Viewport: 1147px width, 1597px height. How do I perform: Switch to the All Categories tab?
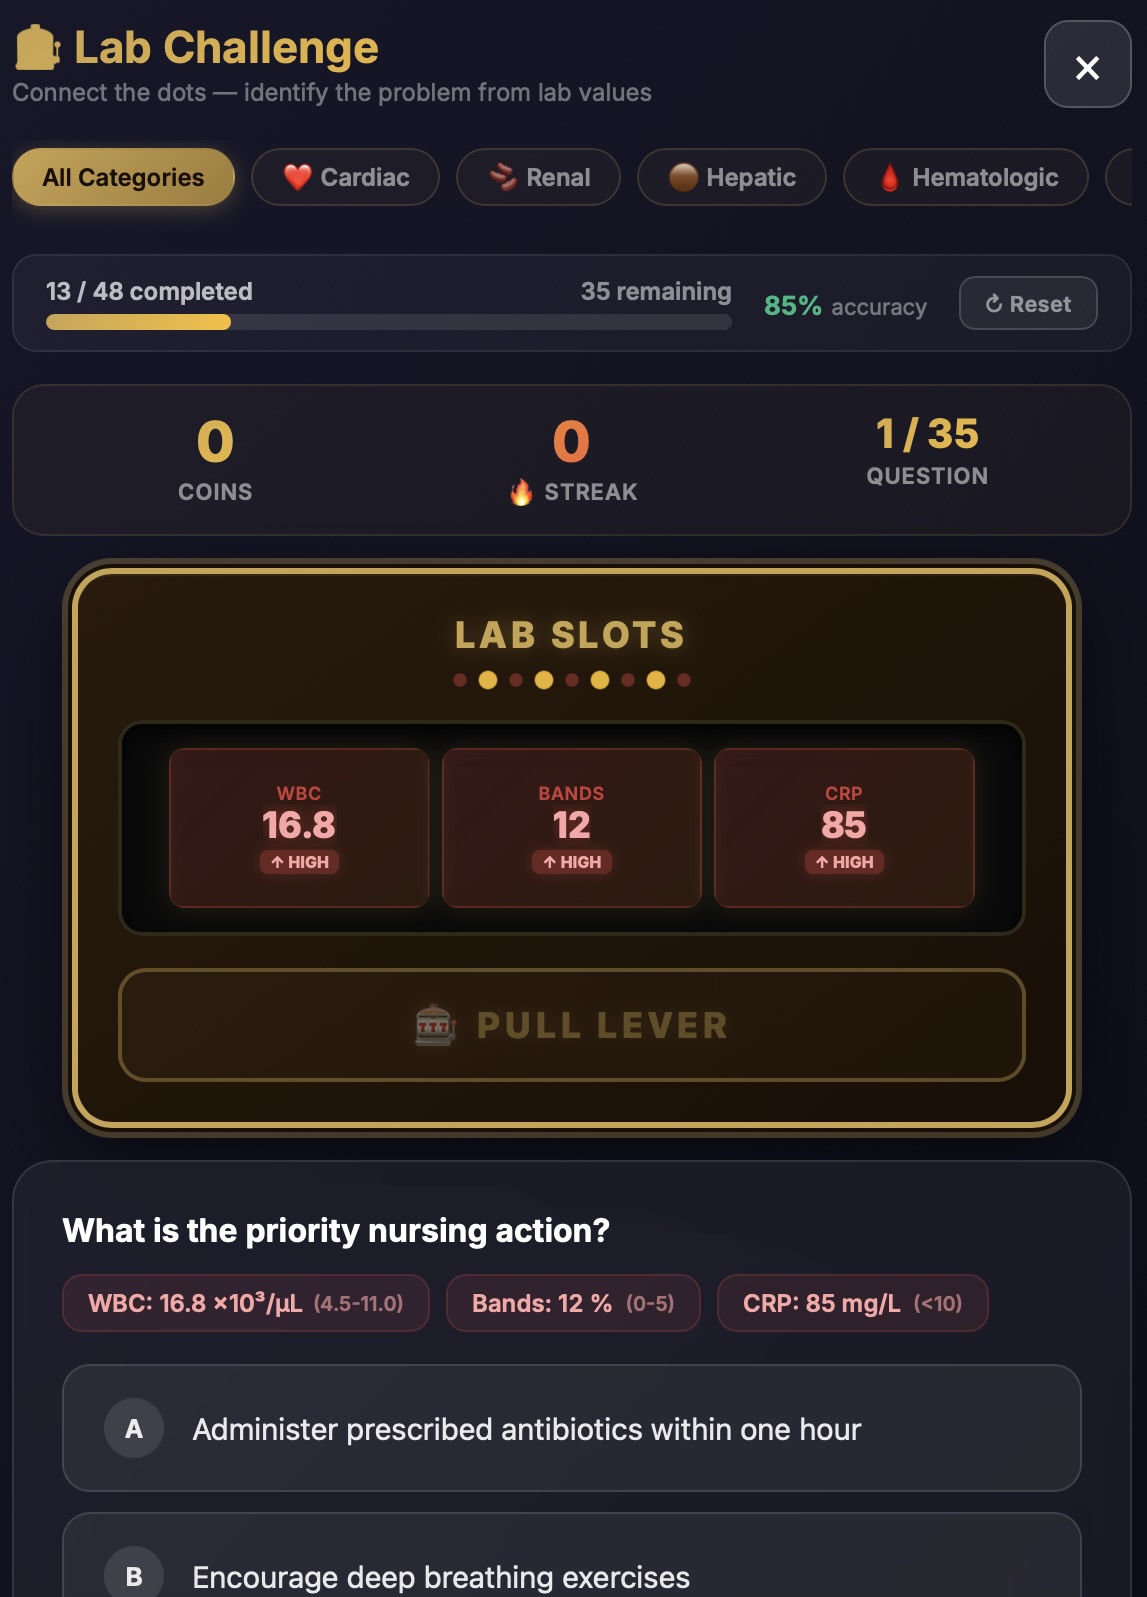pos(122,177)
